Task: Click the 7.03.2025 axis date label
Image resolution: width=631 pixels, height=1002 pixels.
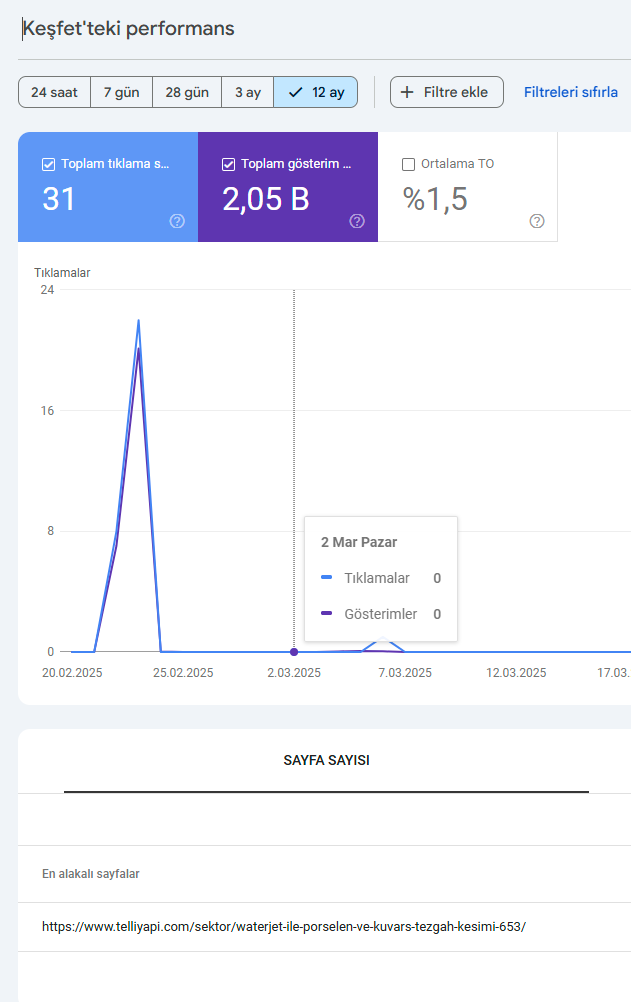Action: coord(405,673)
